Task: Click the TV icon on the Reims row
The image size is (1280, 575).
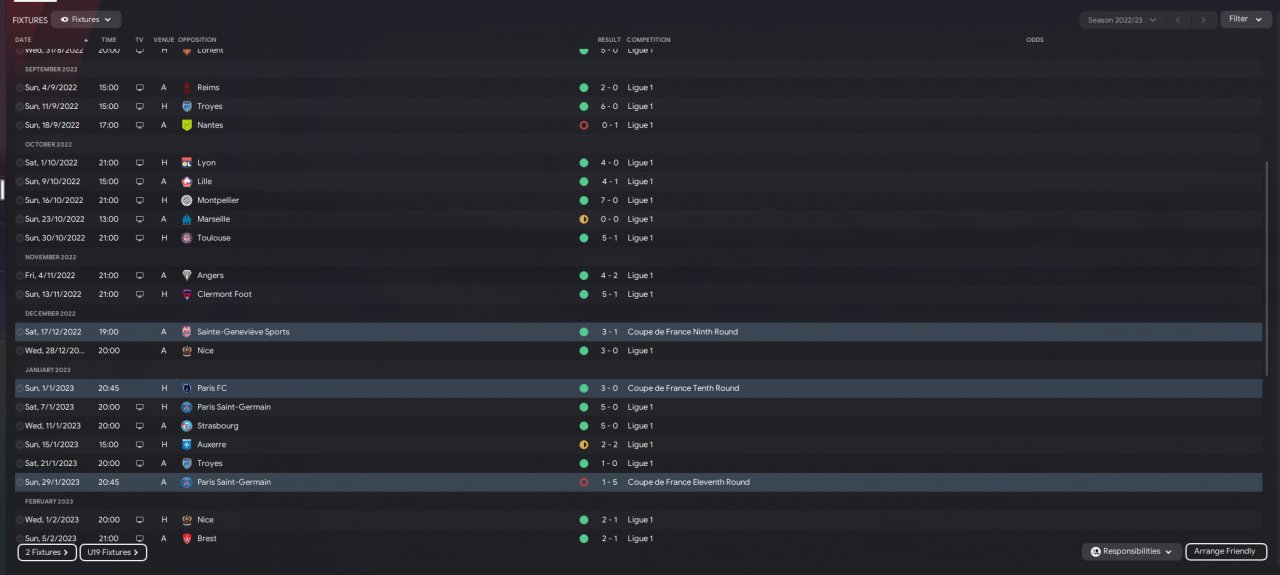Action: [140, 87]
